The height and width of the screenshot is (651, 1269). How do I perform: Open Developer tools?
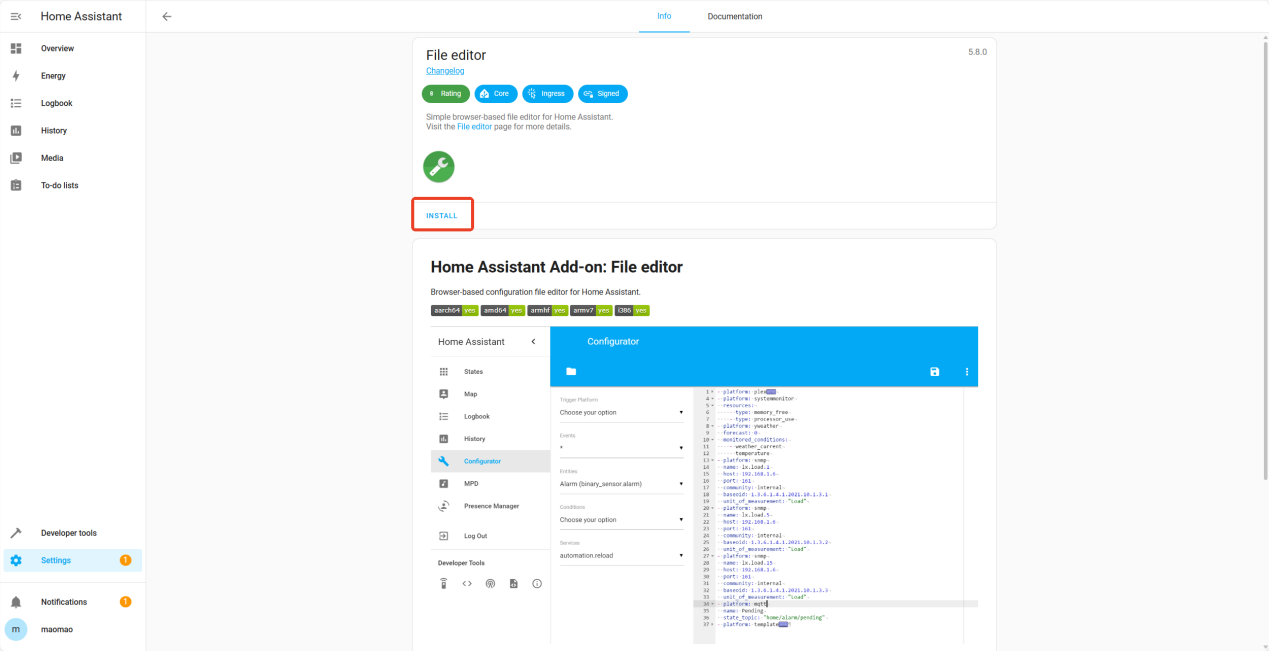(73, 533)
